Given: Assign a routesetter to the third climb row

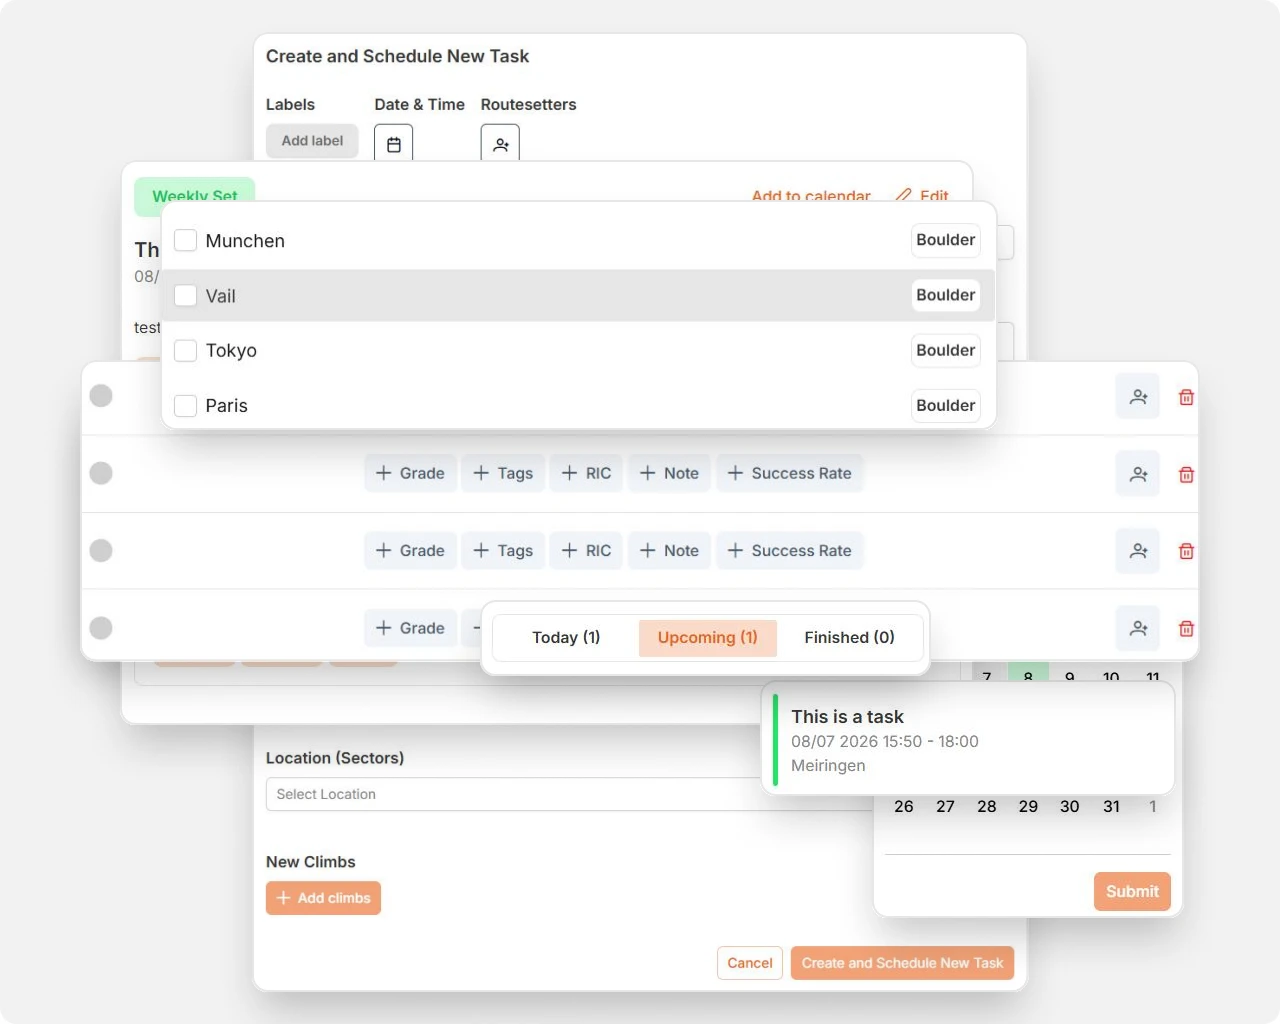Looking at the screenshot, I should click(x=1138, y=551).
